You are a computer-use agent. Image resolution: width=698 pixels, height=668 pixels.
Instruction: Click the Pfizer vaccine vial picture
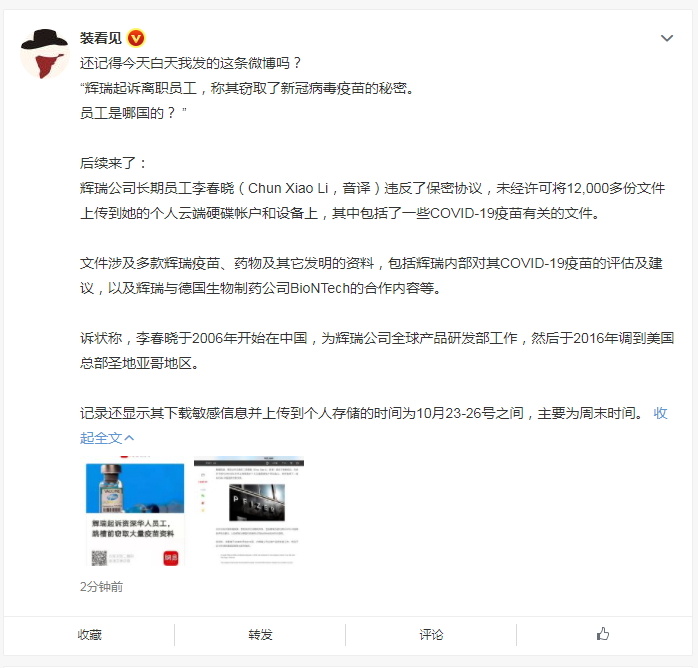pyautogui.click(x=135, y=488)
